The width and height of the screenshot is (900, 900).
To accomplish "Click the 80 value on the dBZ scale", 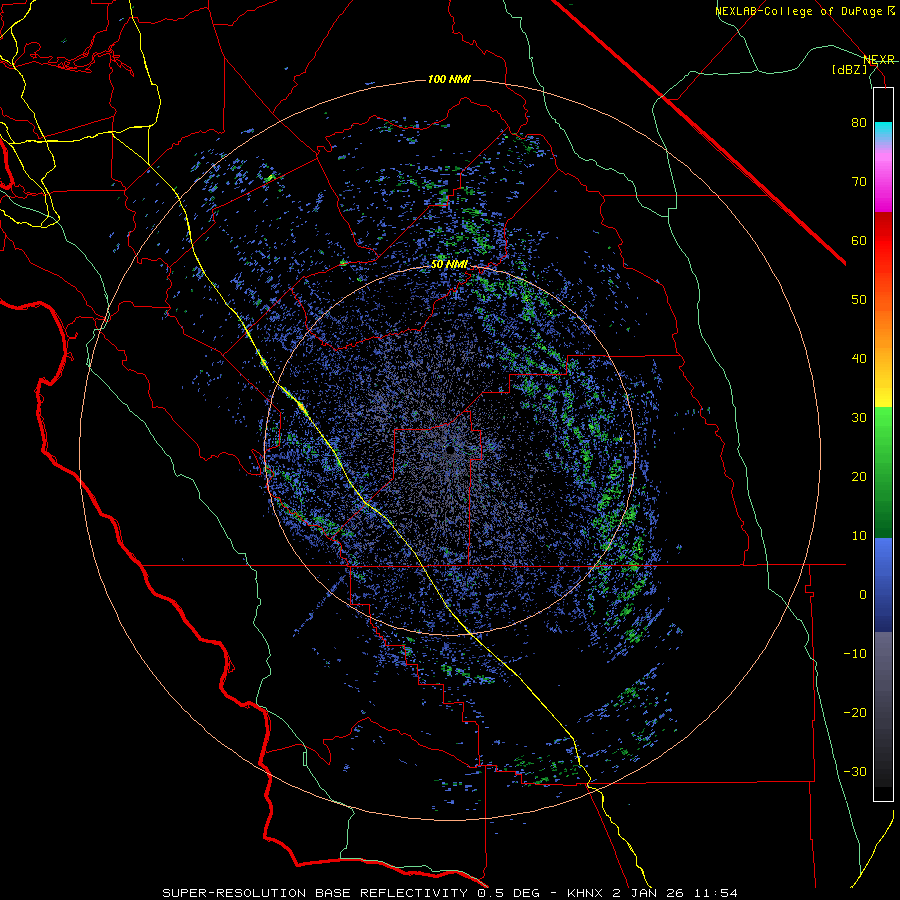I will pyautogui.click(x=859, y=122).
